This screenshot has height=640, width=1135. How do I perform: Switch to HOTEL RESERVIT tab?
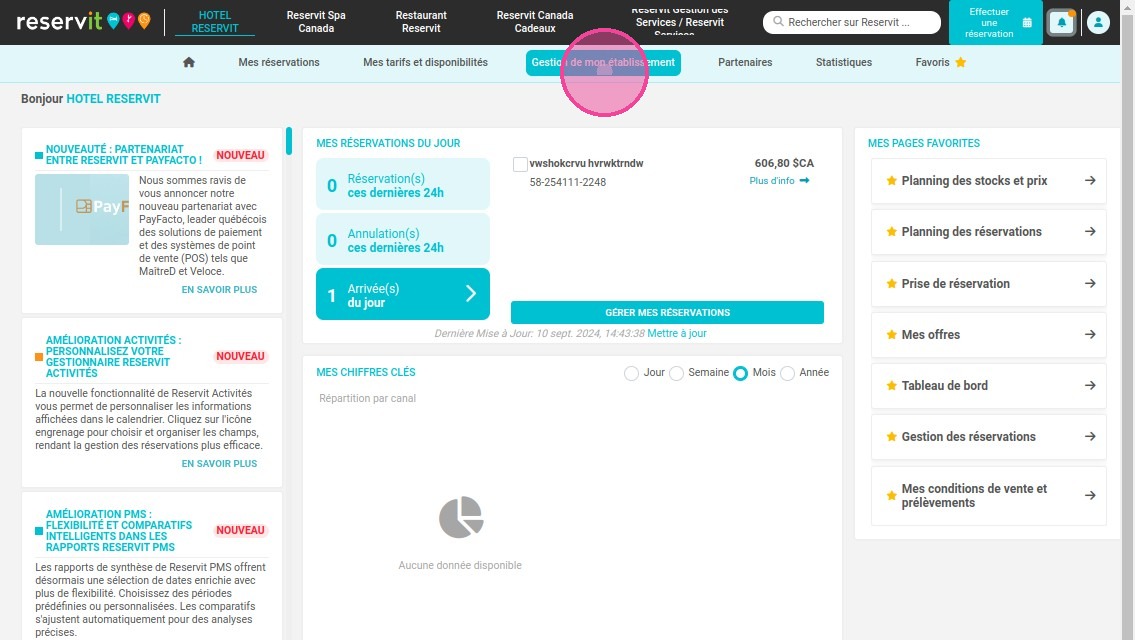[215, 22]
